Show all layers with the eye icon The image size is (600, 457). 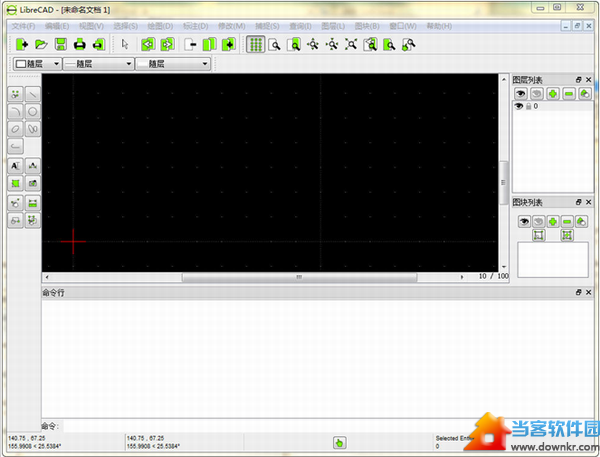pyautogui.click(x=520, y=93)
